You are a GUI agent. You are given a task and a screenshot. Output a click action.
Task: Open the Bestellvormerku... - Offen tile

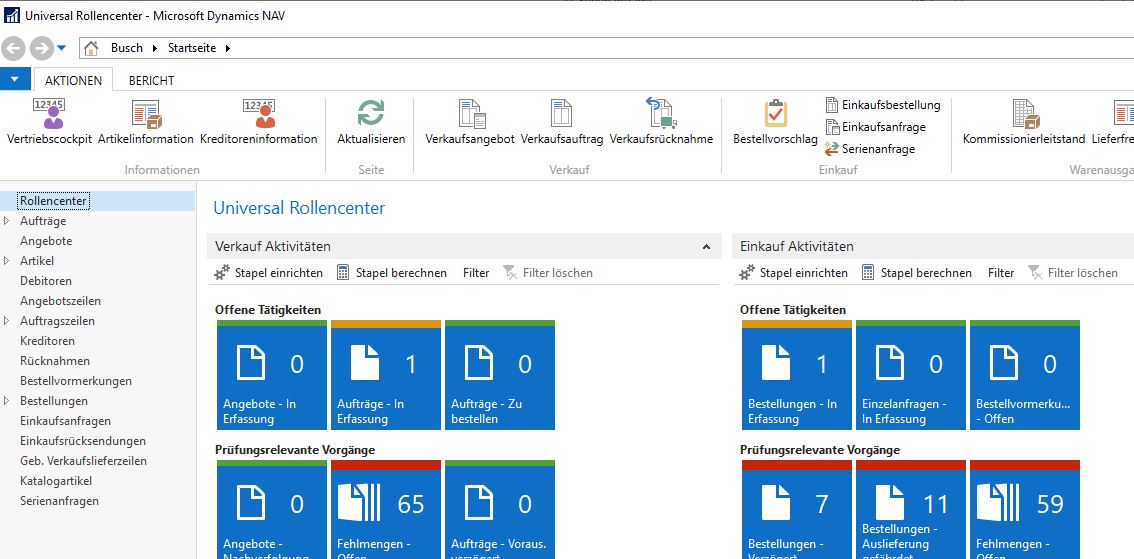point(1025,375)
